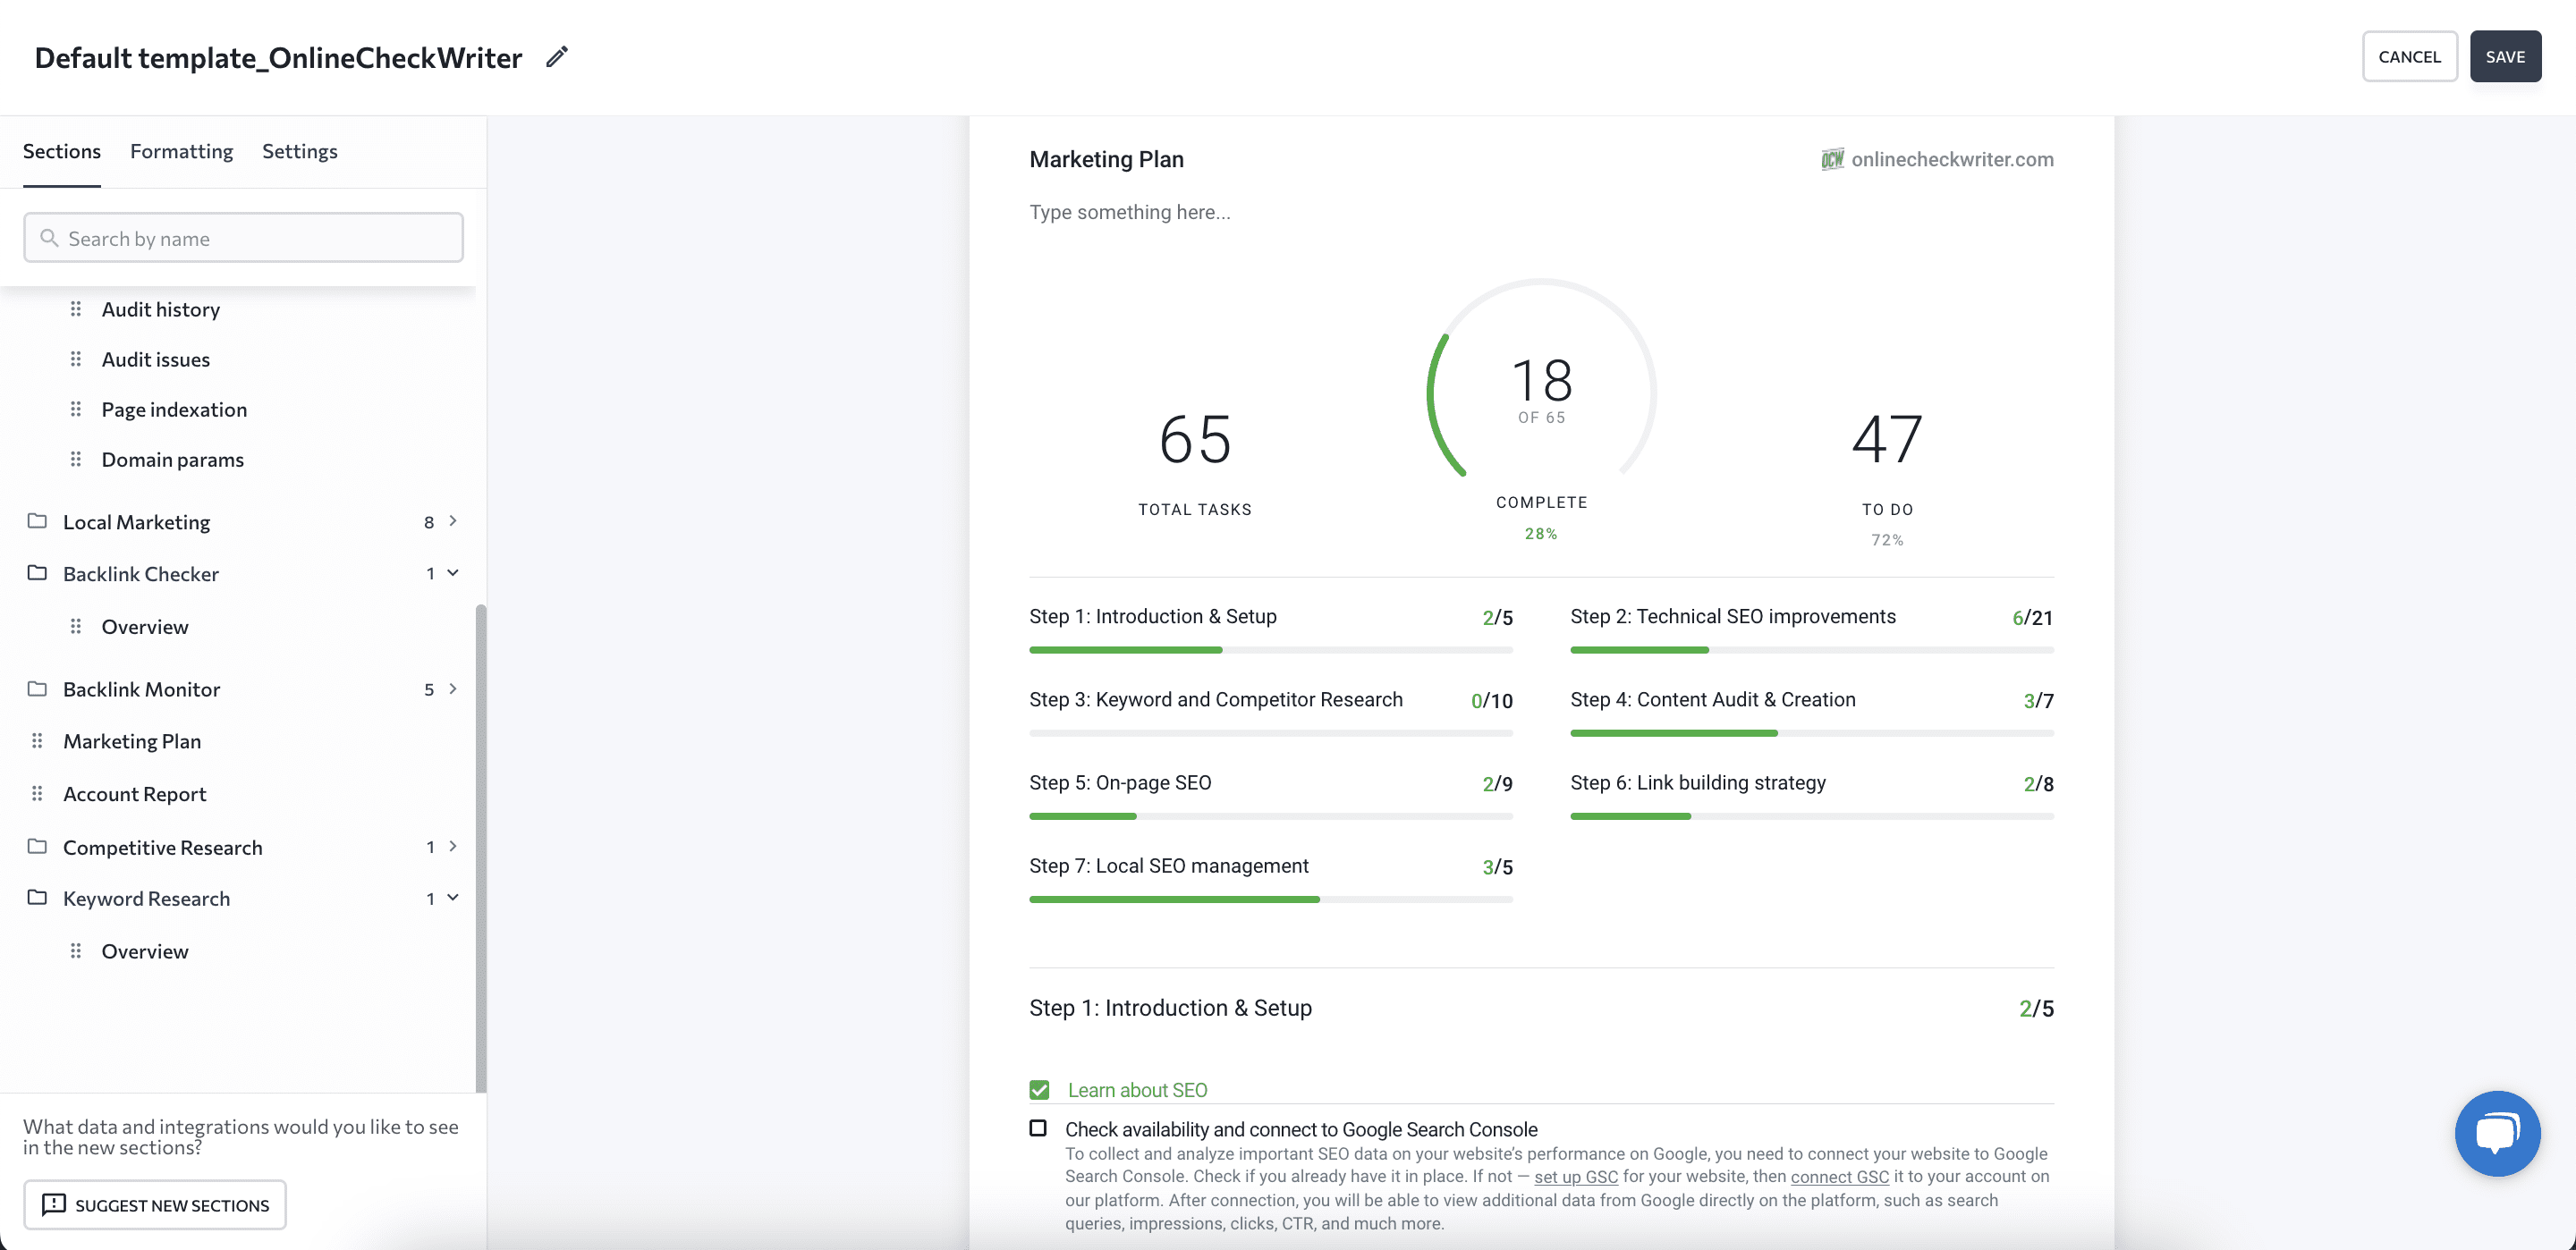
Task: Uncheck the Learn about SEO task
Action: 1039,1090
